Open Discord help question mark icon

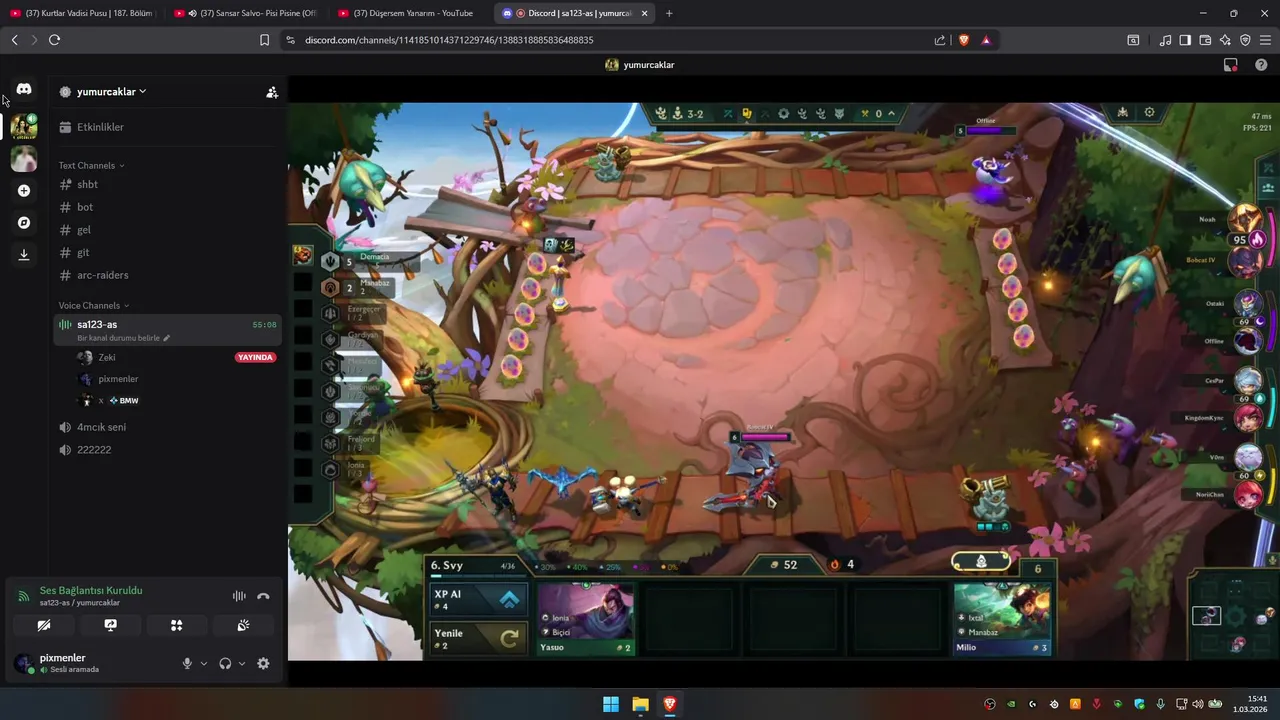pos(1261,65)
